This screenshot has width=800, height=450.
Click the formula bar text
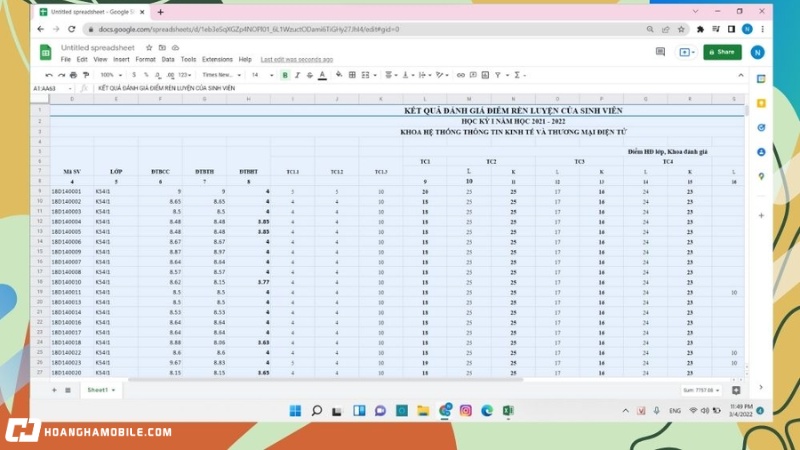167,88
